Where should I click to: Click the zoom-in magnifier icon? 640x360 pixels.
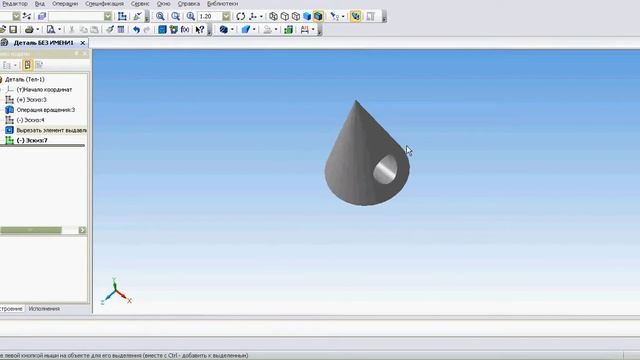coord(160,16)
